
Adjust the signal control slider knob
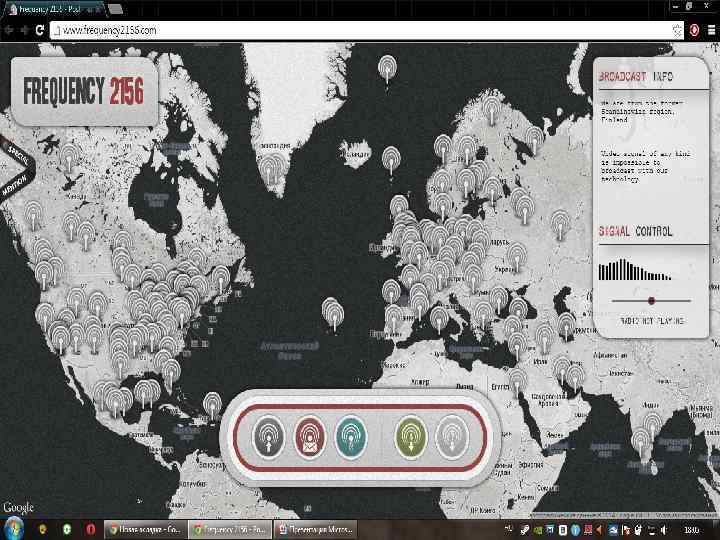(651, 301)
